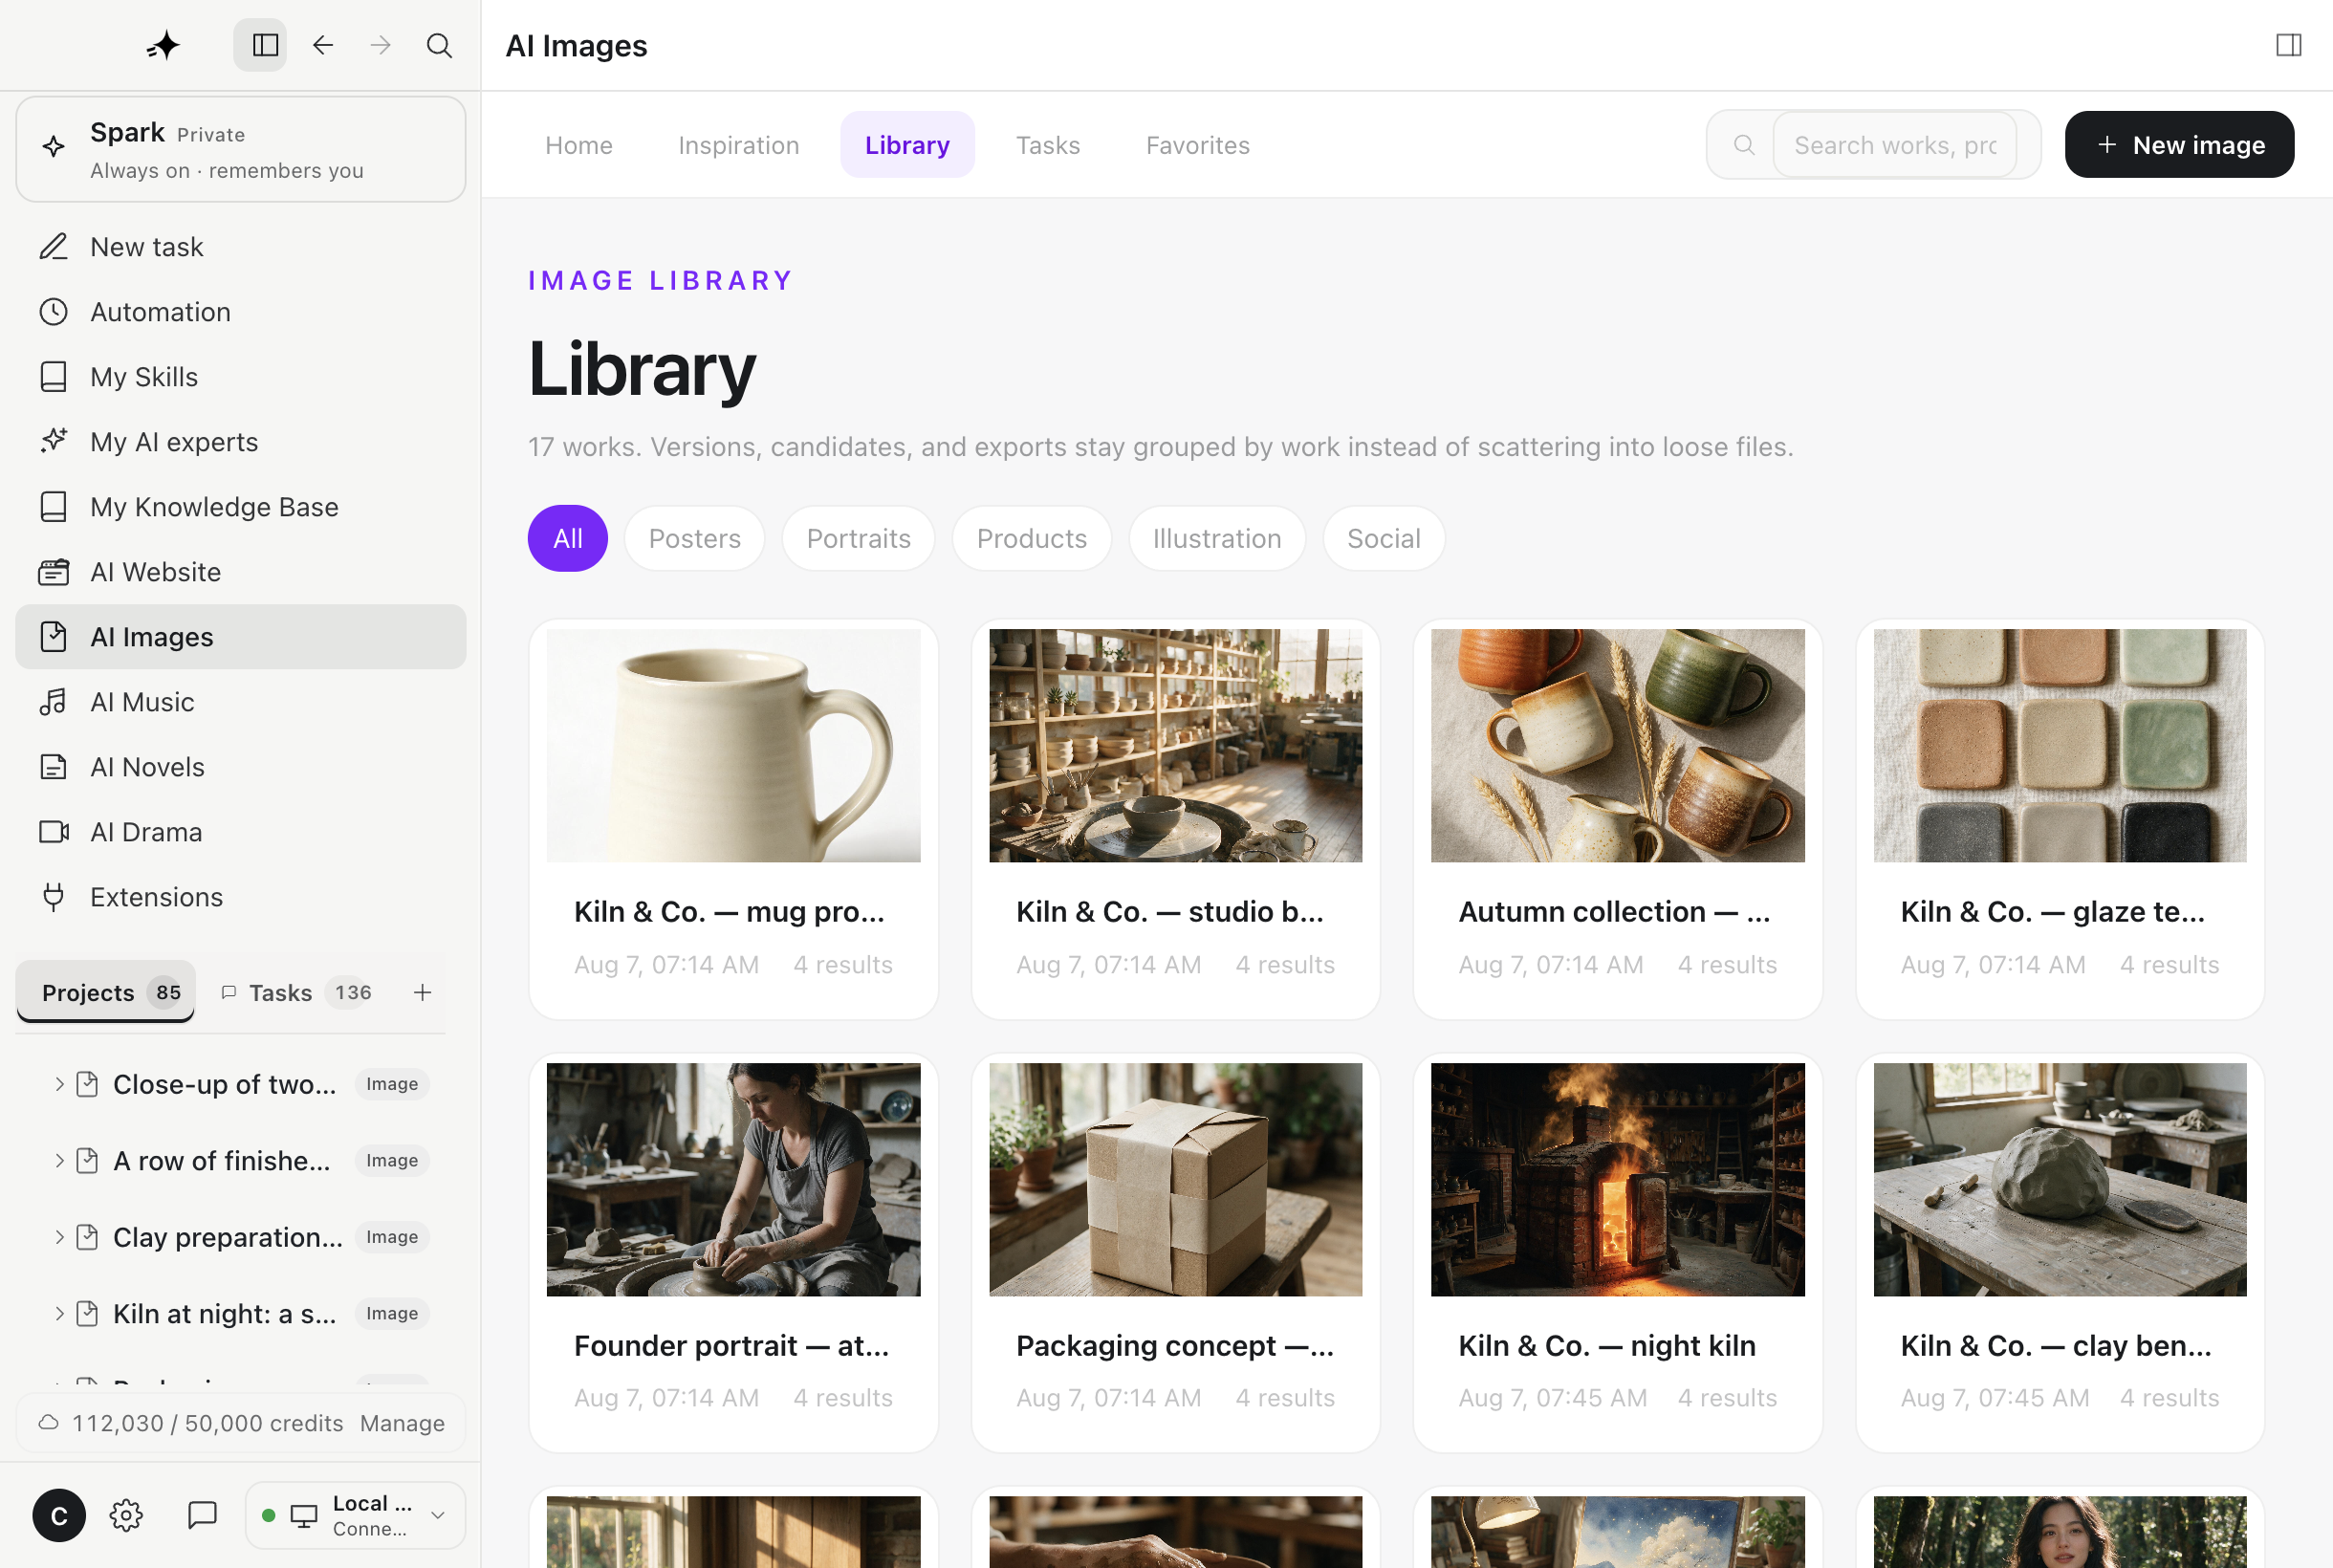The height and width of the screenshot is (1568, 2333).
Task: Expand the 'A row of finishe...' project
Action: point(59,1161)
